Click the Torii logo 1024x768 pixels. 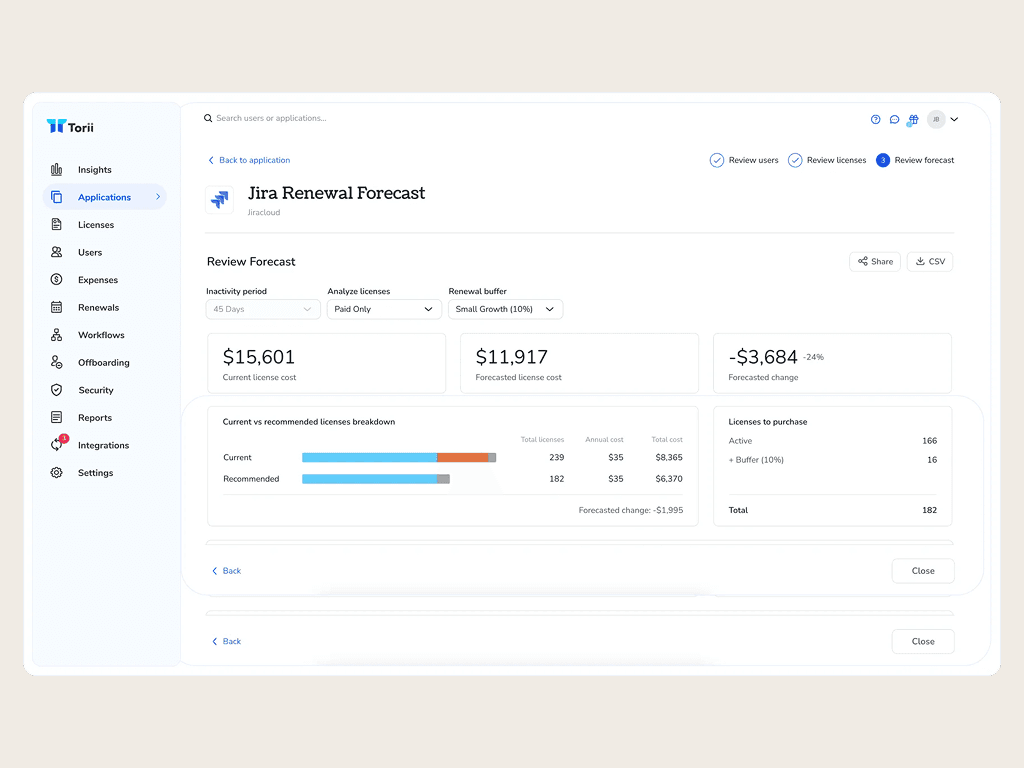click(70, 127)
